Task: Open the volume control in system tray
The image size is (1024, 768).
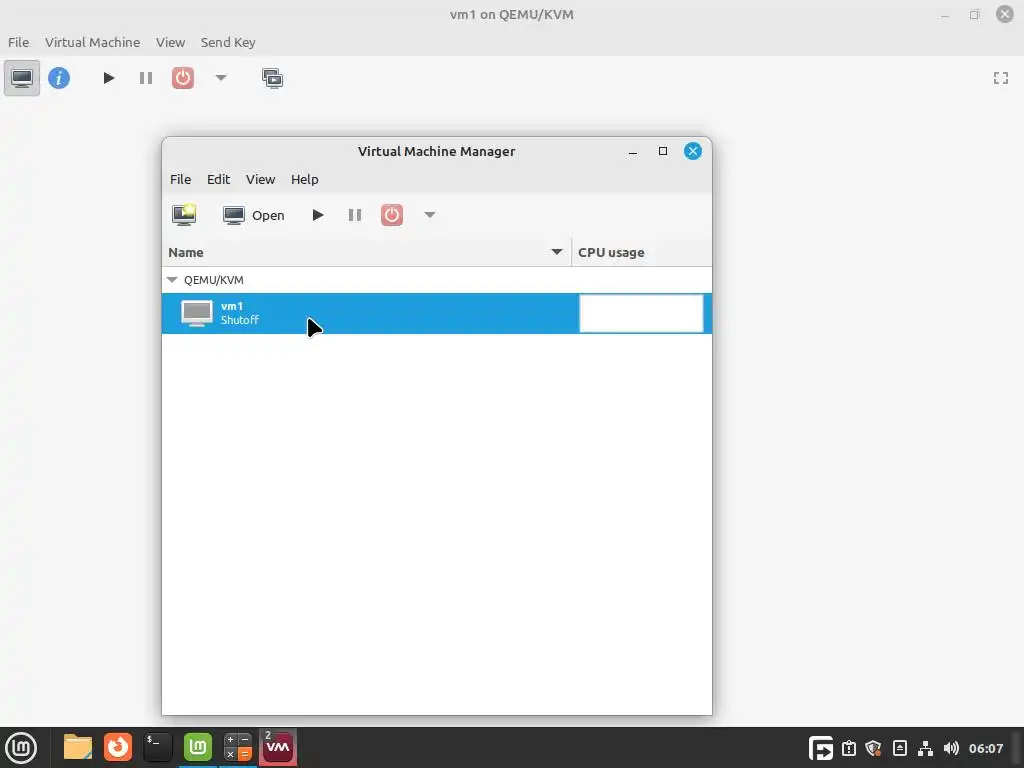Action: click(x=952, y=748)
